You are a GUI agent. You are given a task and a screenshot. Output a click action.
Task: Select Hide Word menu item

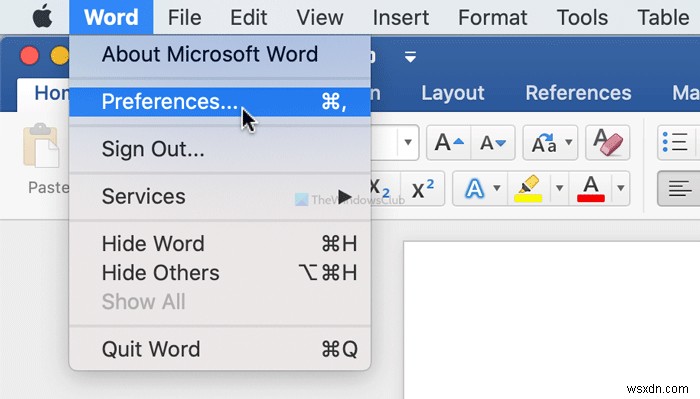tap(220, 244)
